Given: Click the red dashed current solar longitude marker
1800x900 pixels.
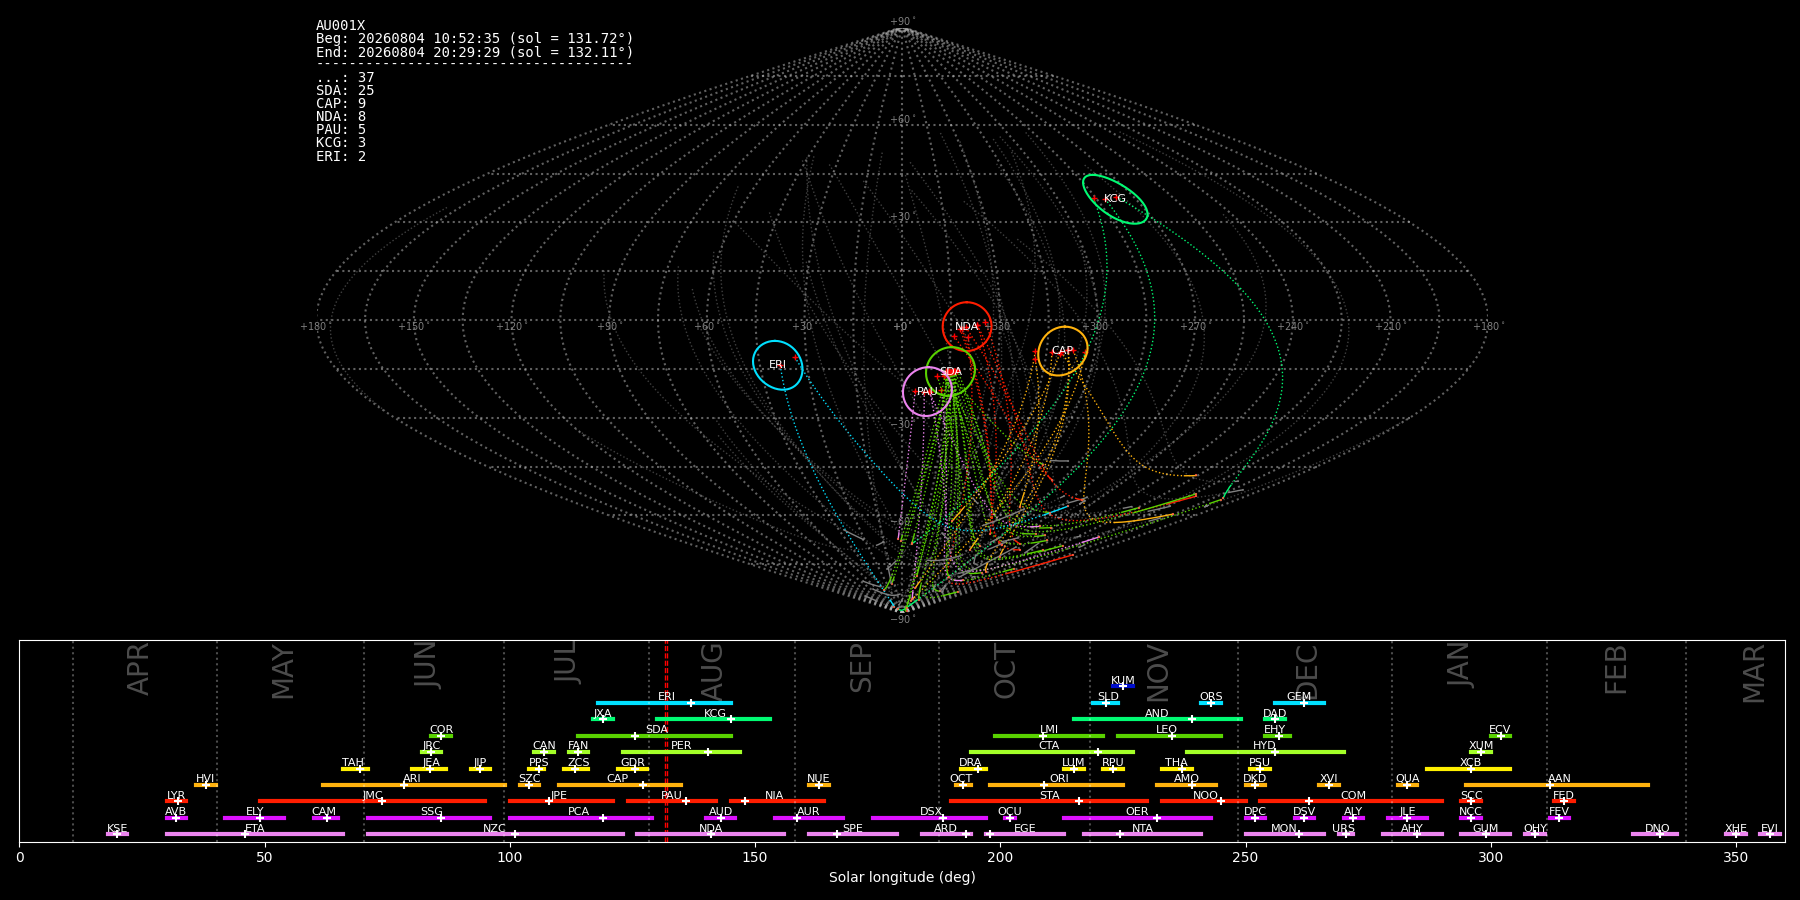Looking at the screenshot, I should point(666,740).
